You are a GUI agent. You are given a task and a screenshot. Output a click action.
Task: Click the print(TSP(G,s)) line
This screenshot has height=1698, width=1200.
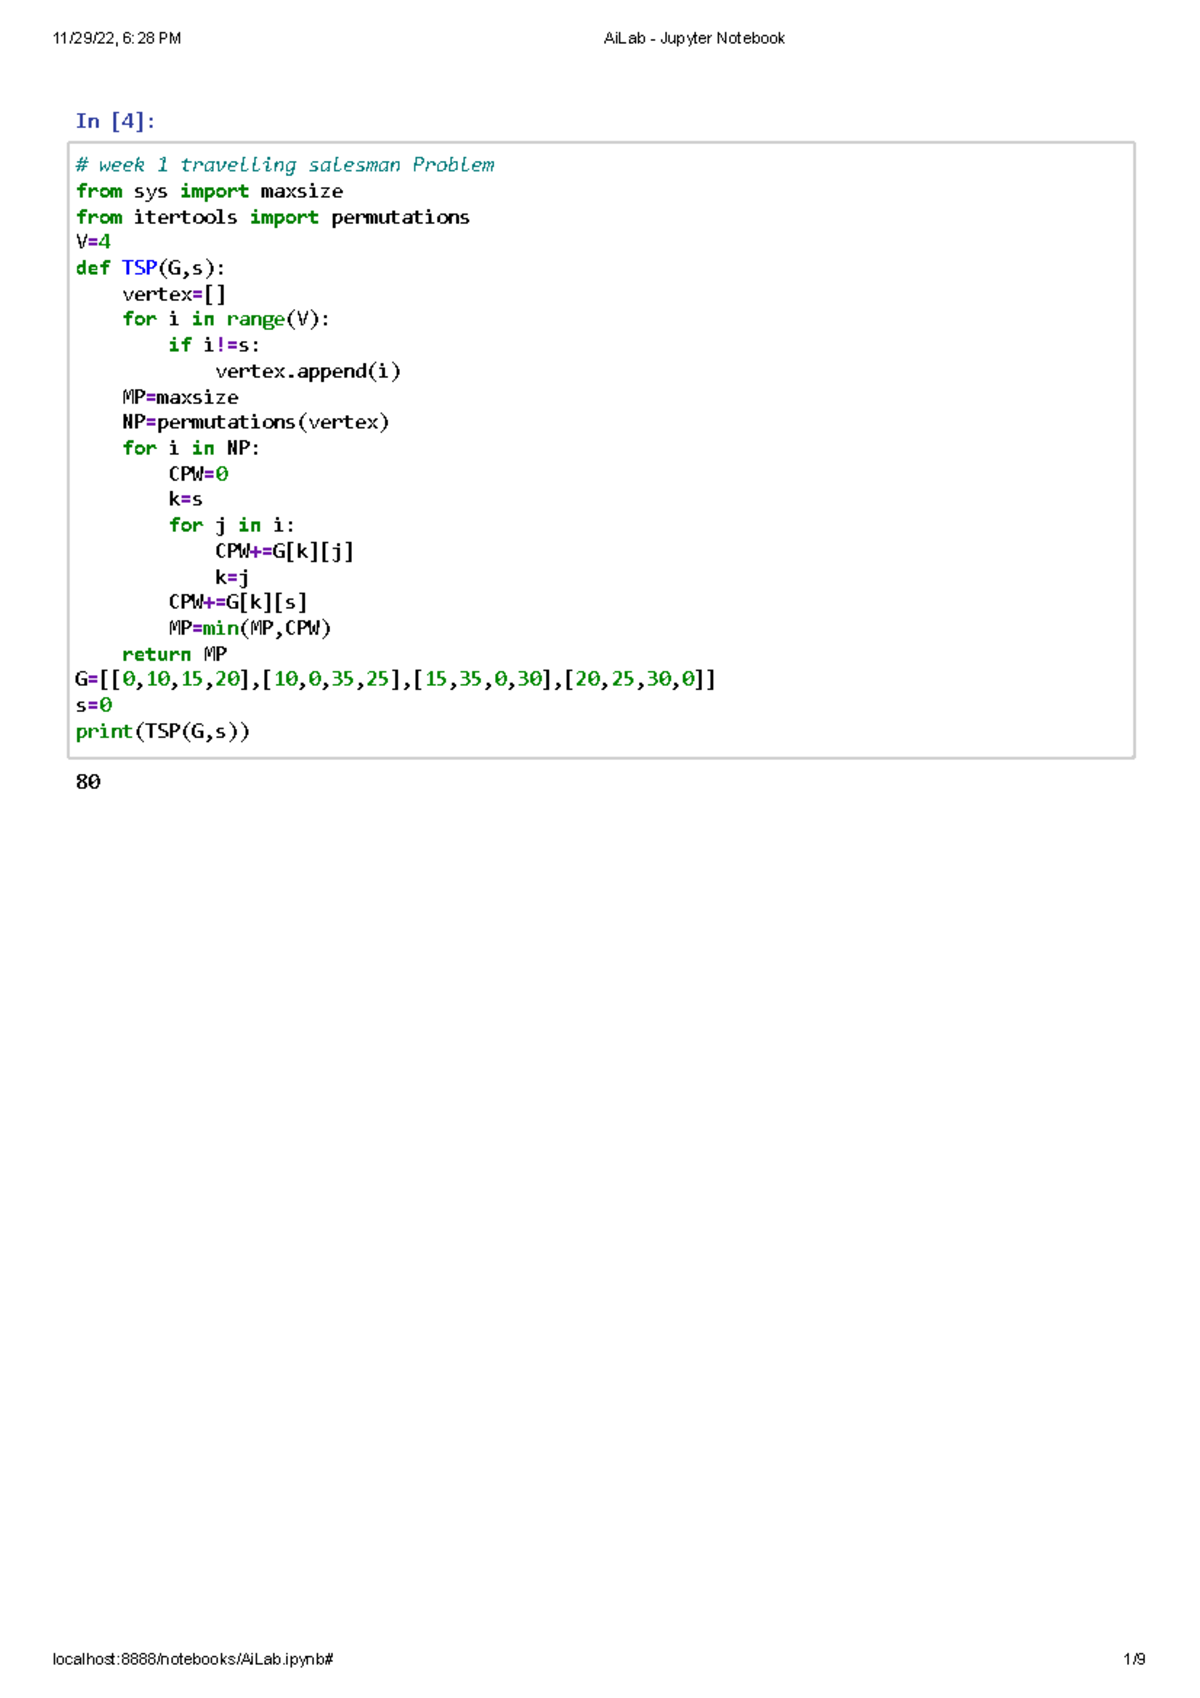pyautogui.click(x=162, y=731)
